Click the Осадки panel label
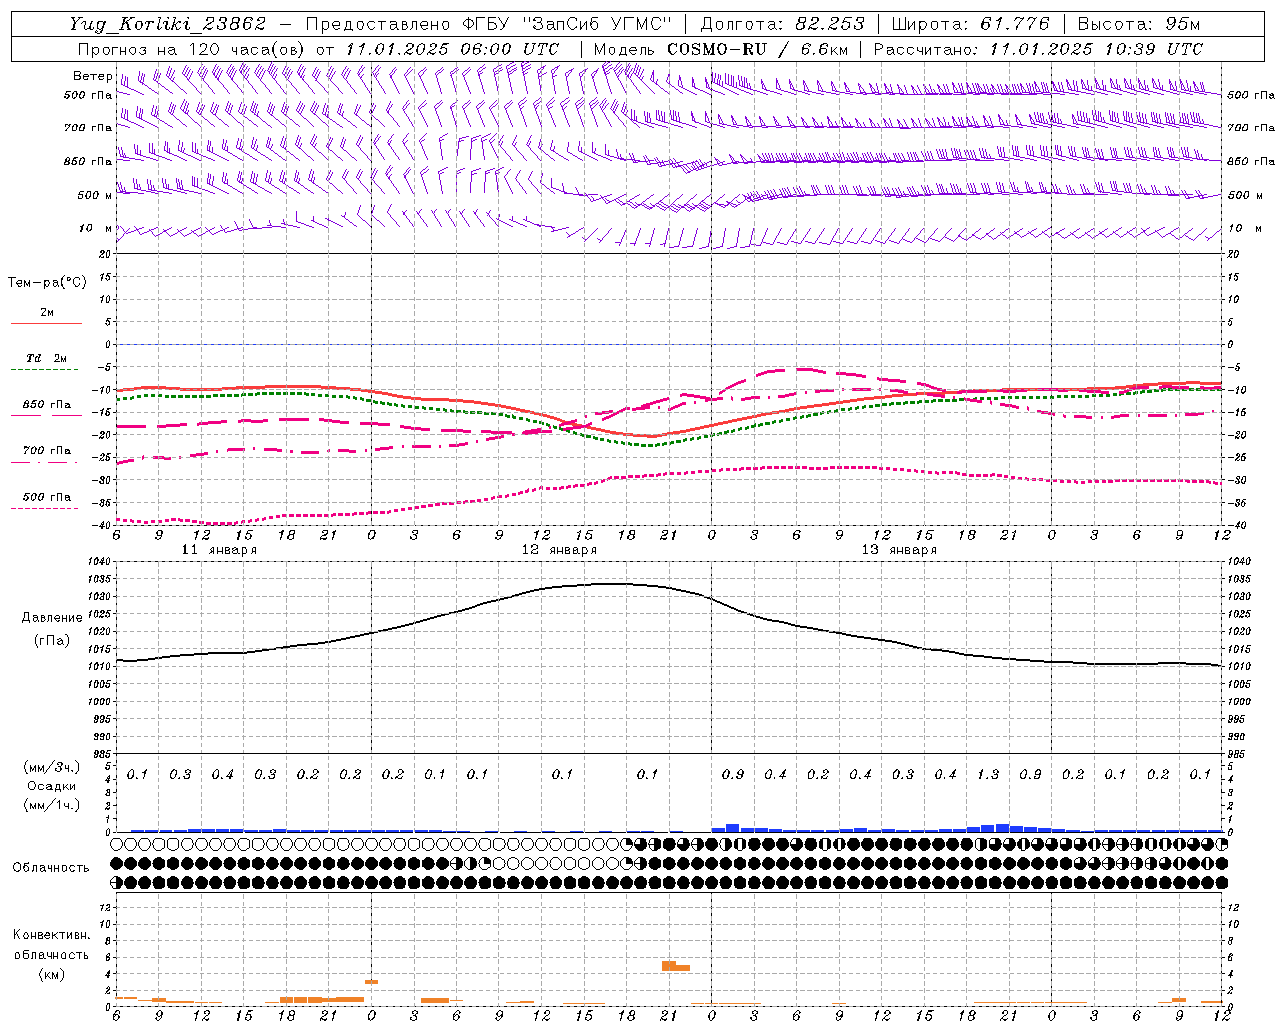 click(52, 786)
